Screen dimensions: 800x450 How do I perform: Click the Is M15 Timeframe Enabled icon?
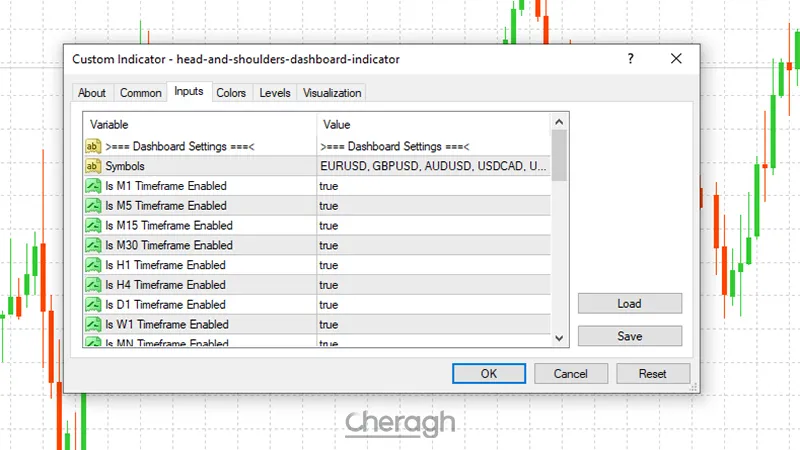pos(93,226)
